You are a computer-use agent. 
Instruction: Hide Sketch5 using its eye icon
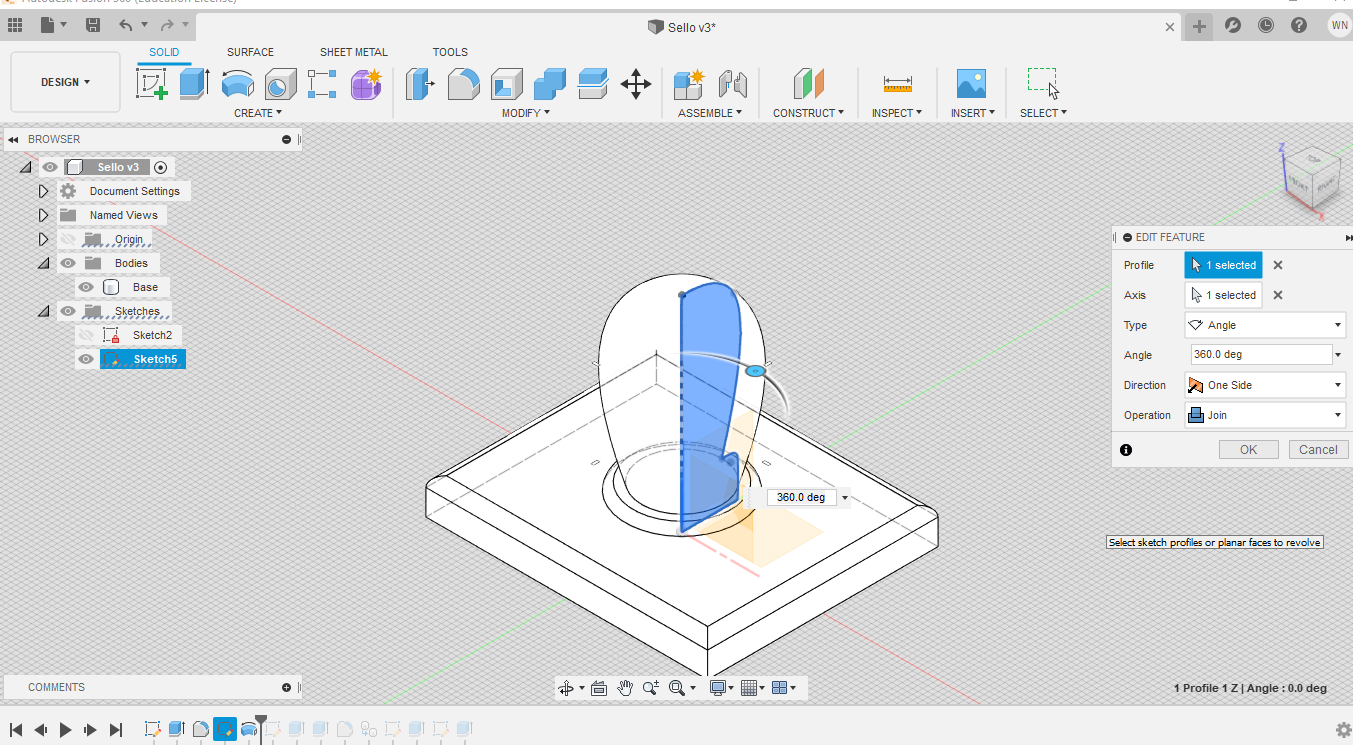pos(86,359)
